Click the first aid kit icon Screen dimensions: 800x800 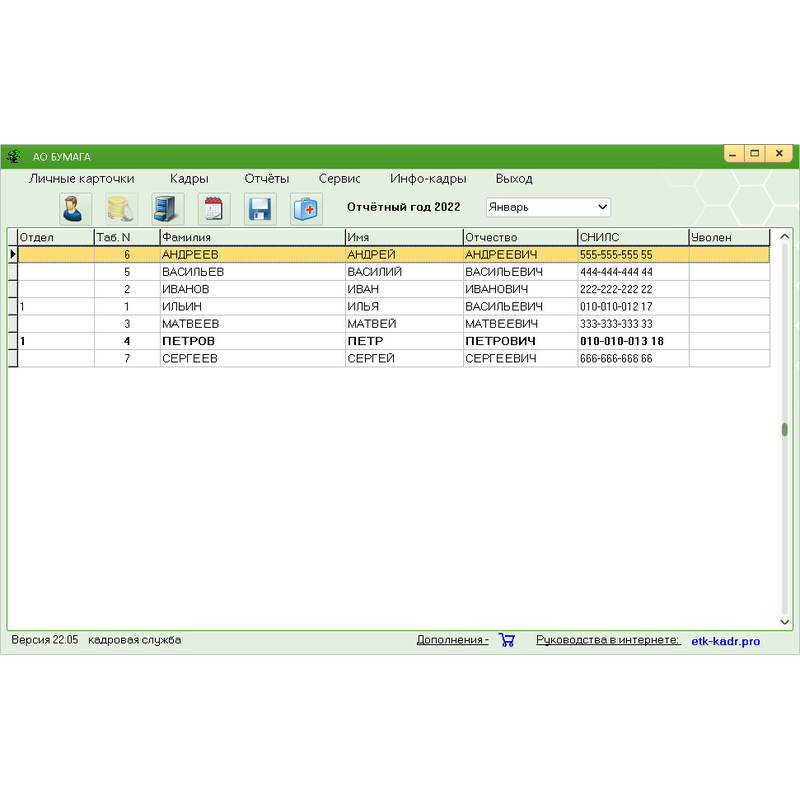[306, 208]
